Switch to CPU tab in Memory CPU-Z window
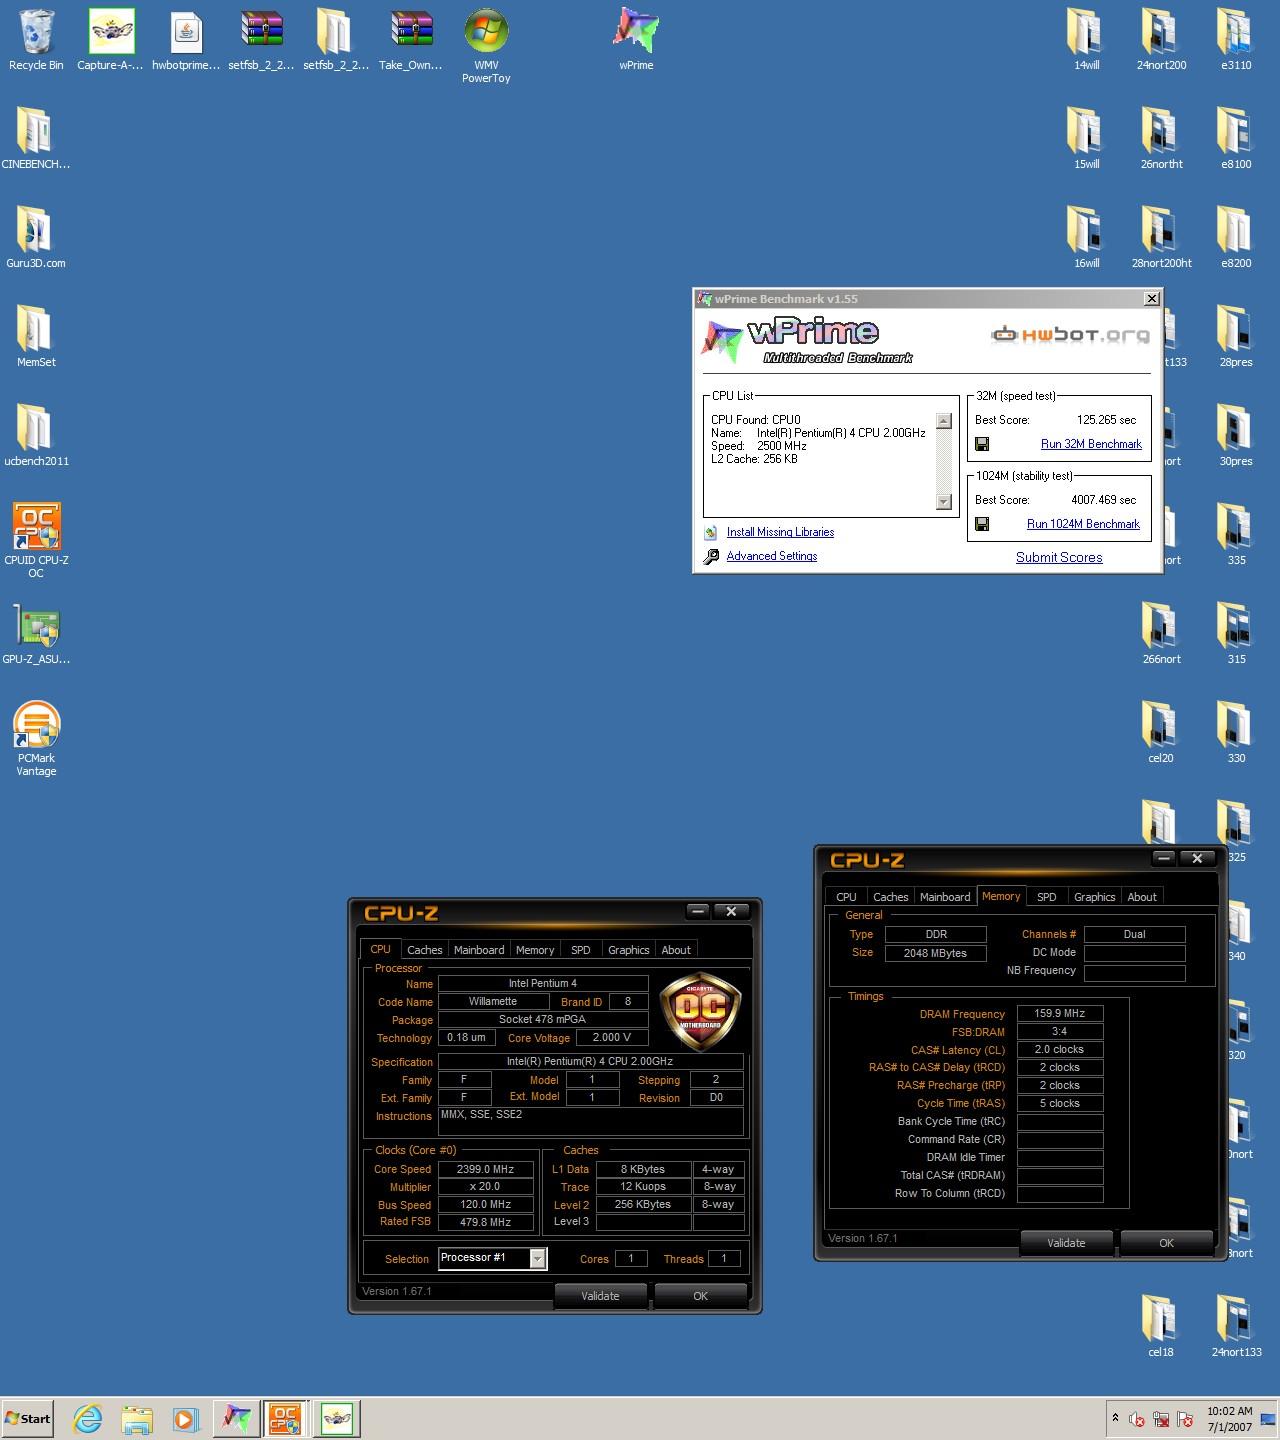Image resolution: width=1280 pixels, height=1440 pixels. 846,897
